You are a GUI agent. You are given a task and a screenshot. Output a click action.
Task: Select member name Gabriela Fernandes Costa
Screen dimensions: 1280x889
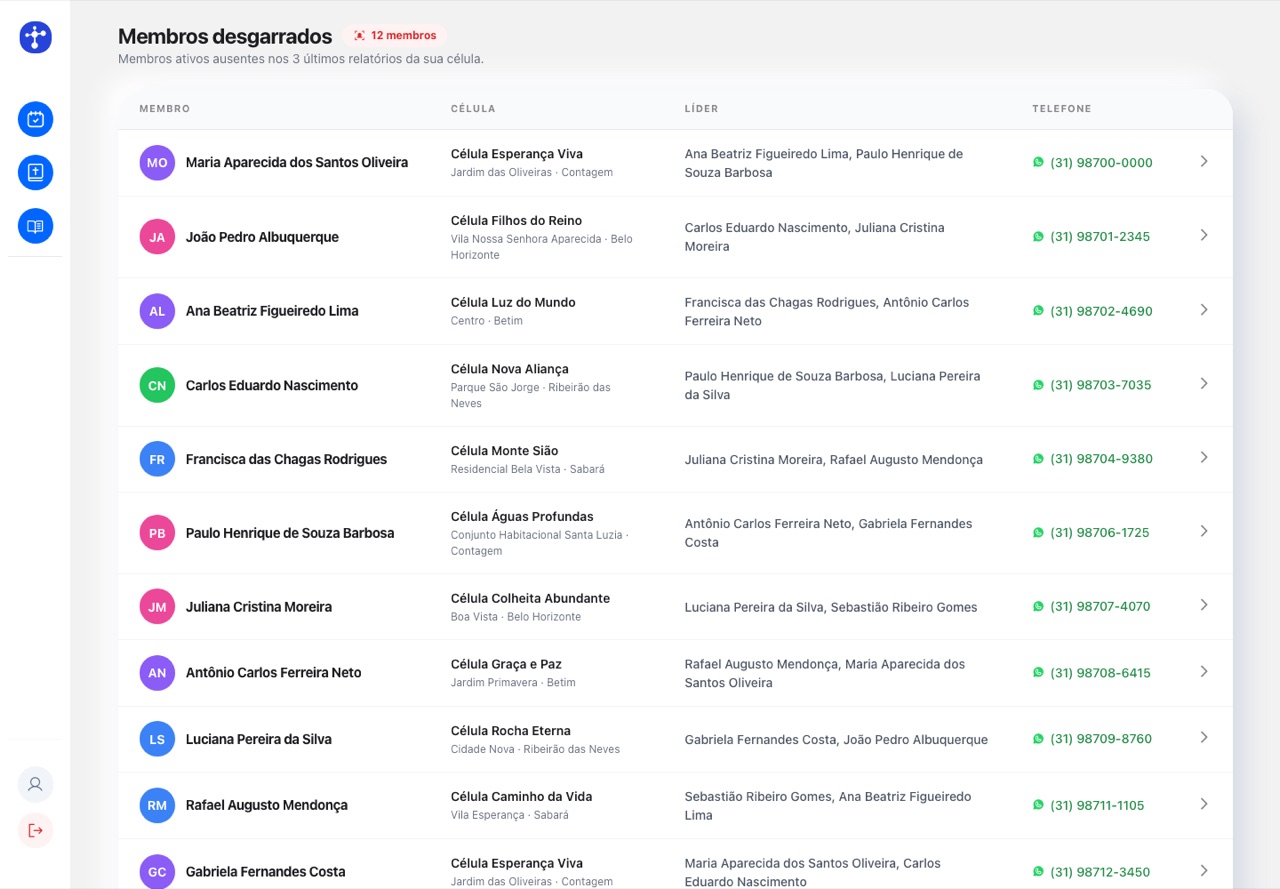(266, 872)
